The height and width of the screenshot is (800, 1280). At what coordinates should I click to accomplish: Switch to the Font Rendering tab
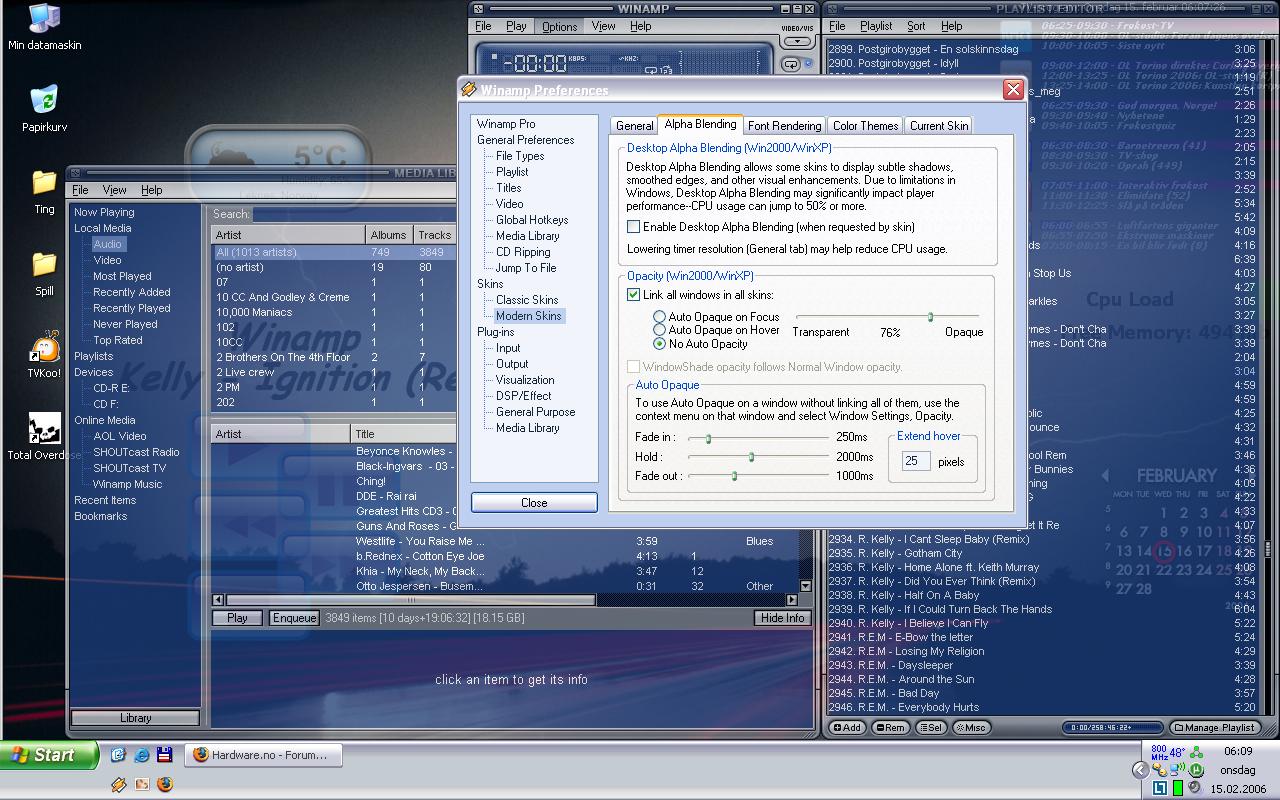[784, 126]
